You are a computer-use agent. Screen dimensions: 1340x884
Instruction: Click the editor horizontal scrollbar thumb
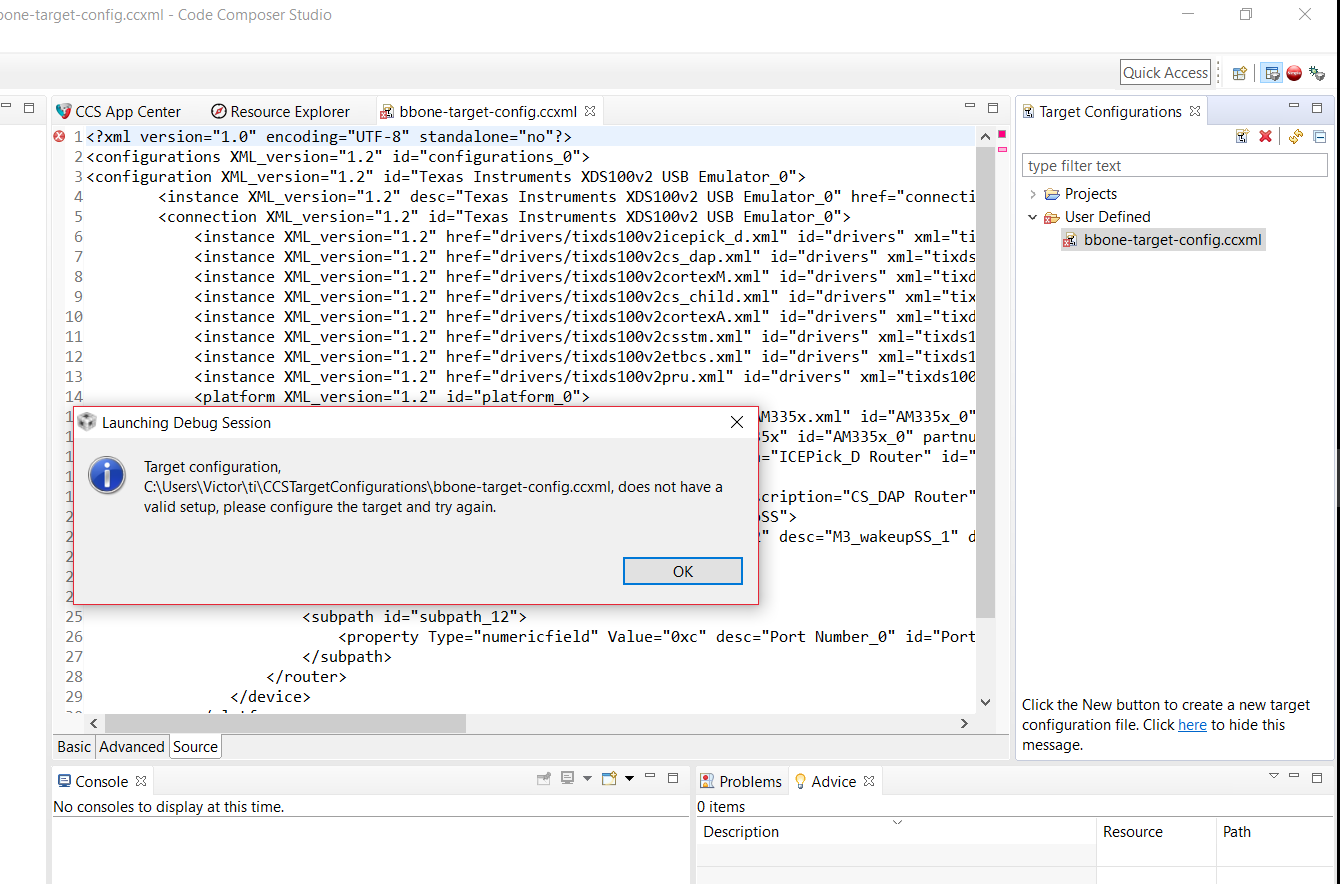click(x=285, y=723)
